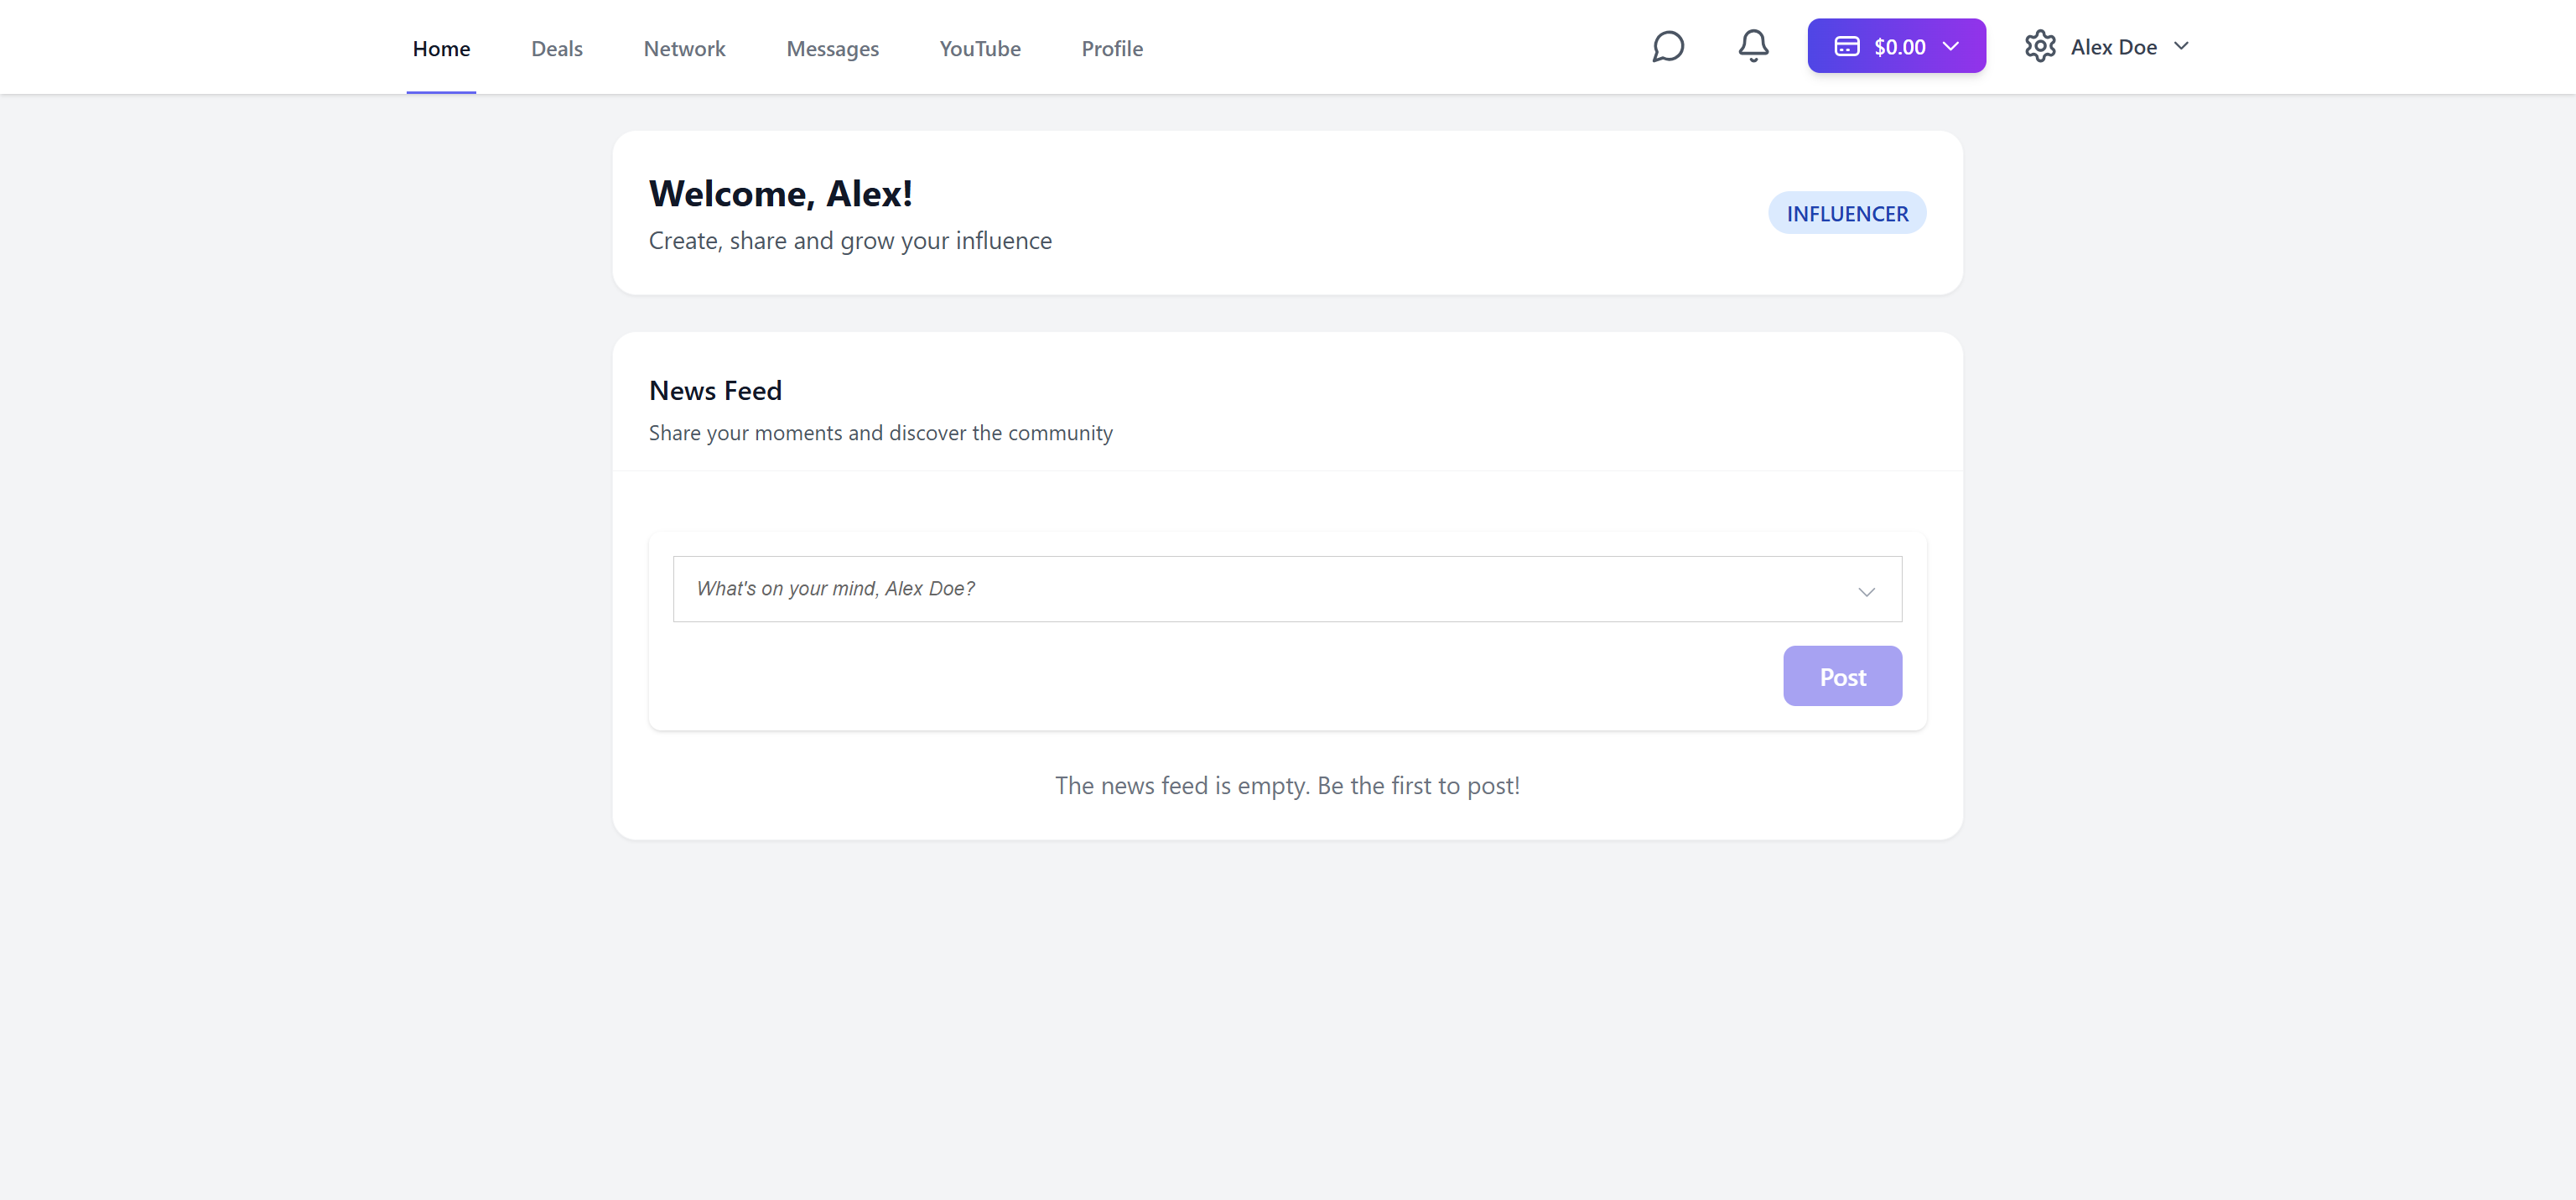The width and height of the screenshot is (2576, 1200).
Task: Open the Deals tab
Action: 557,48
